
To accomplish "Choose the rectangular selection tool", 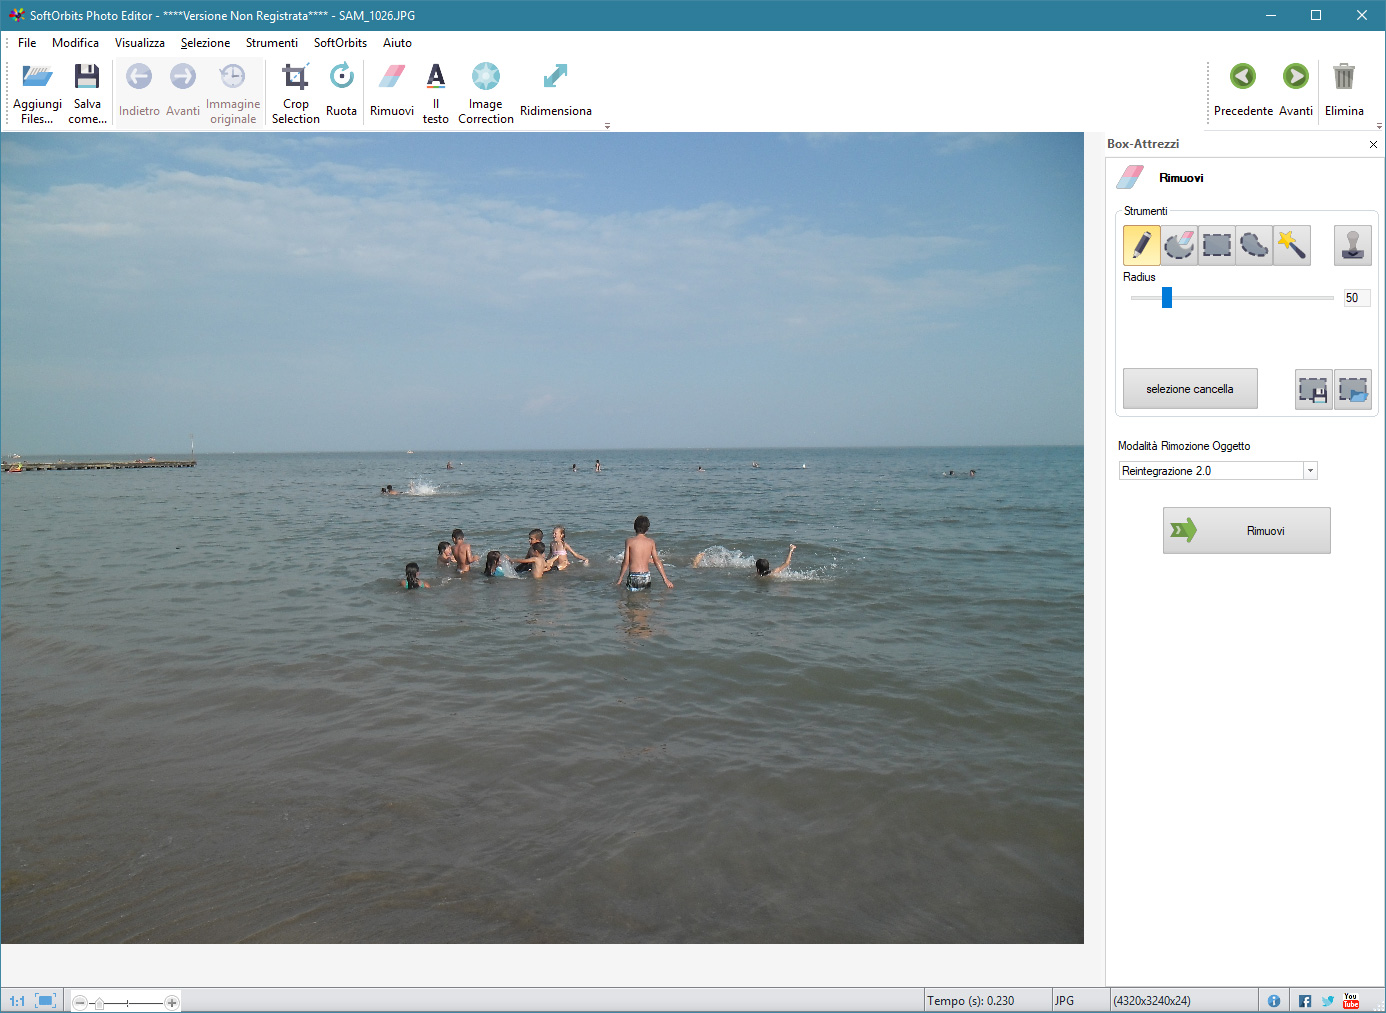I will pos(1217,245).
